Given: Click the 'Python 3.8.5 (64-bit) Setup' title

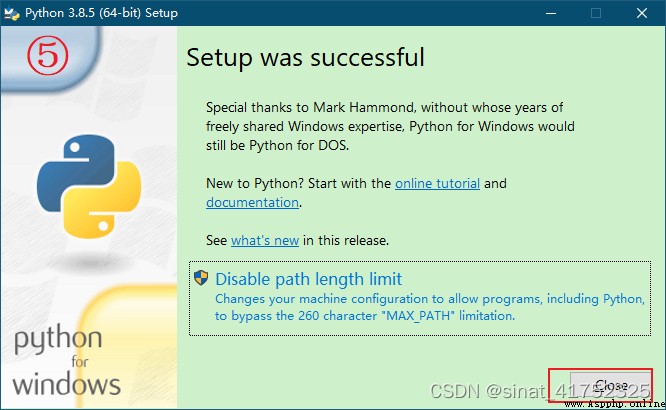Looking at the screenshot, I should click(102, 13).
